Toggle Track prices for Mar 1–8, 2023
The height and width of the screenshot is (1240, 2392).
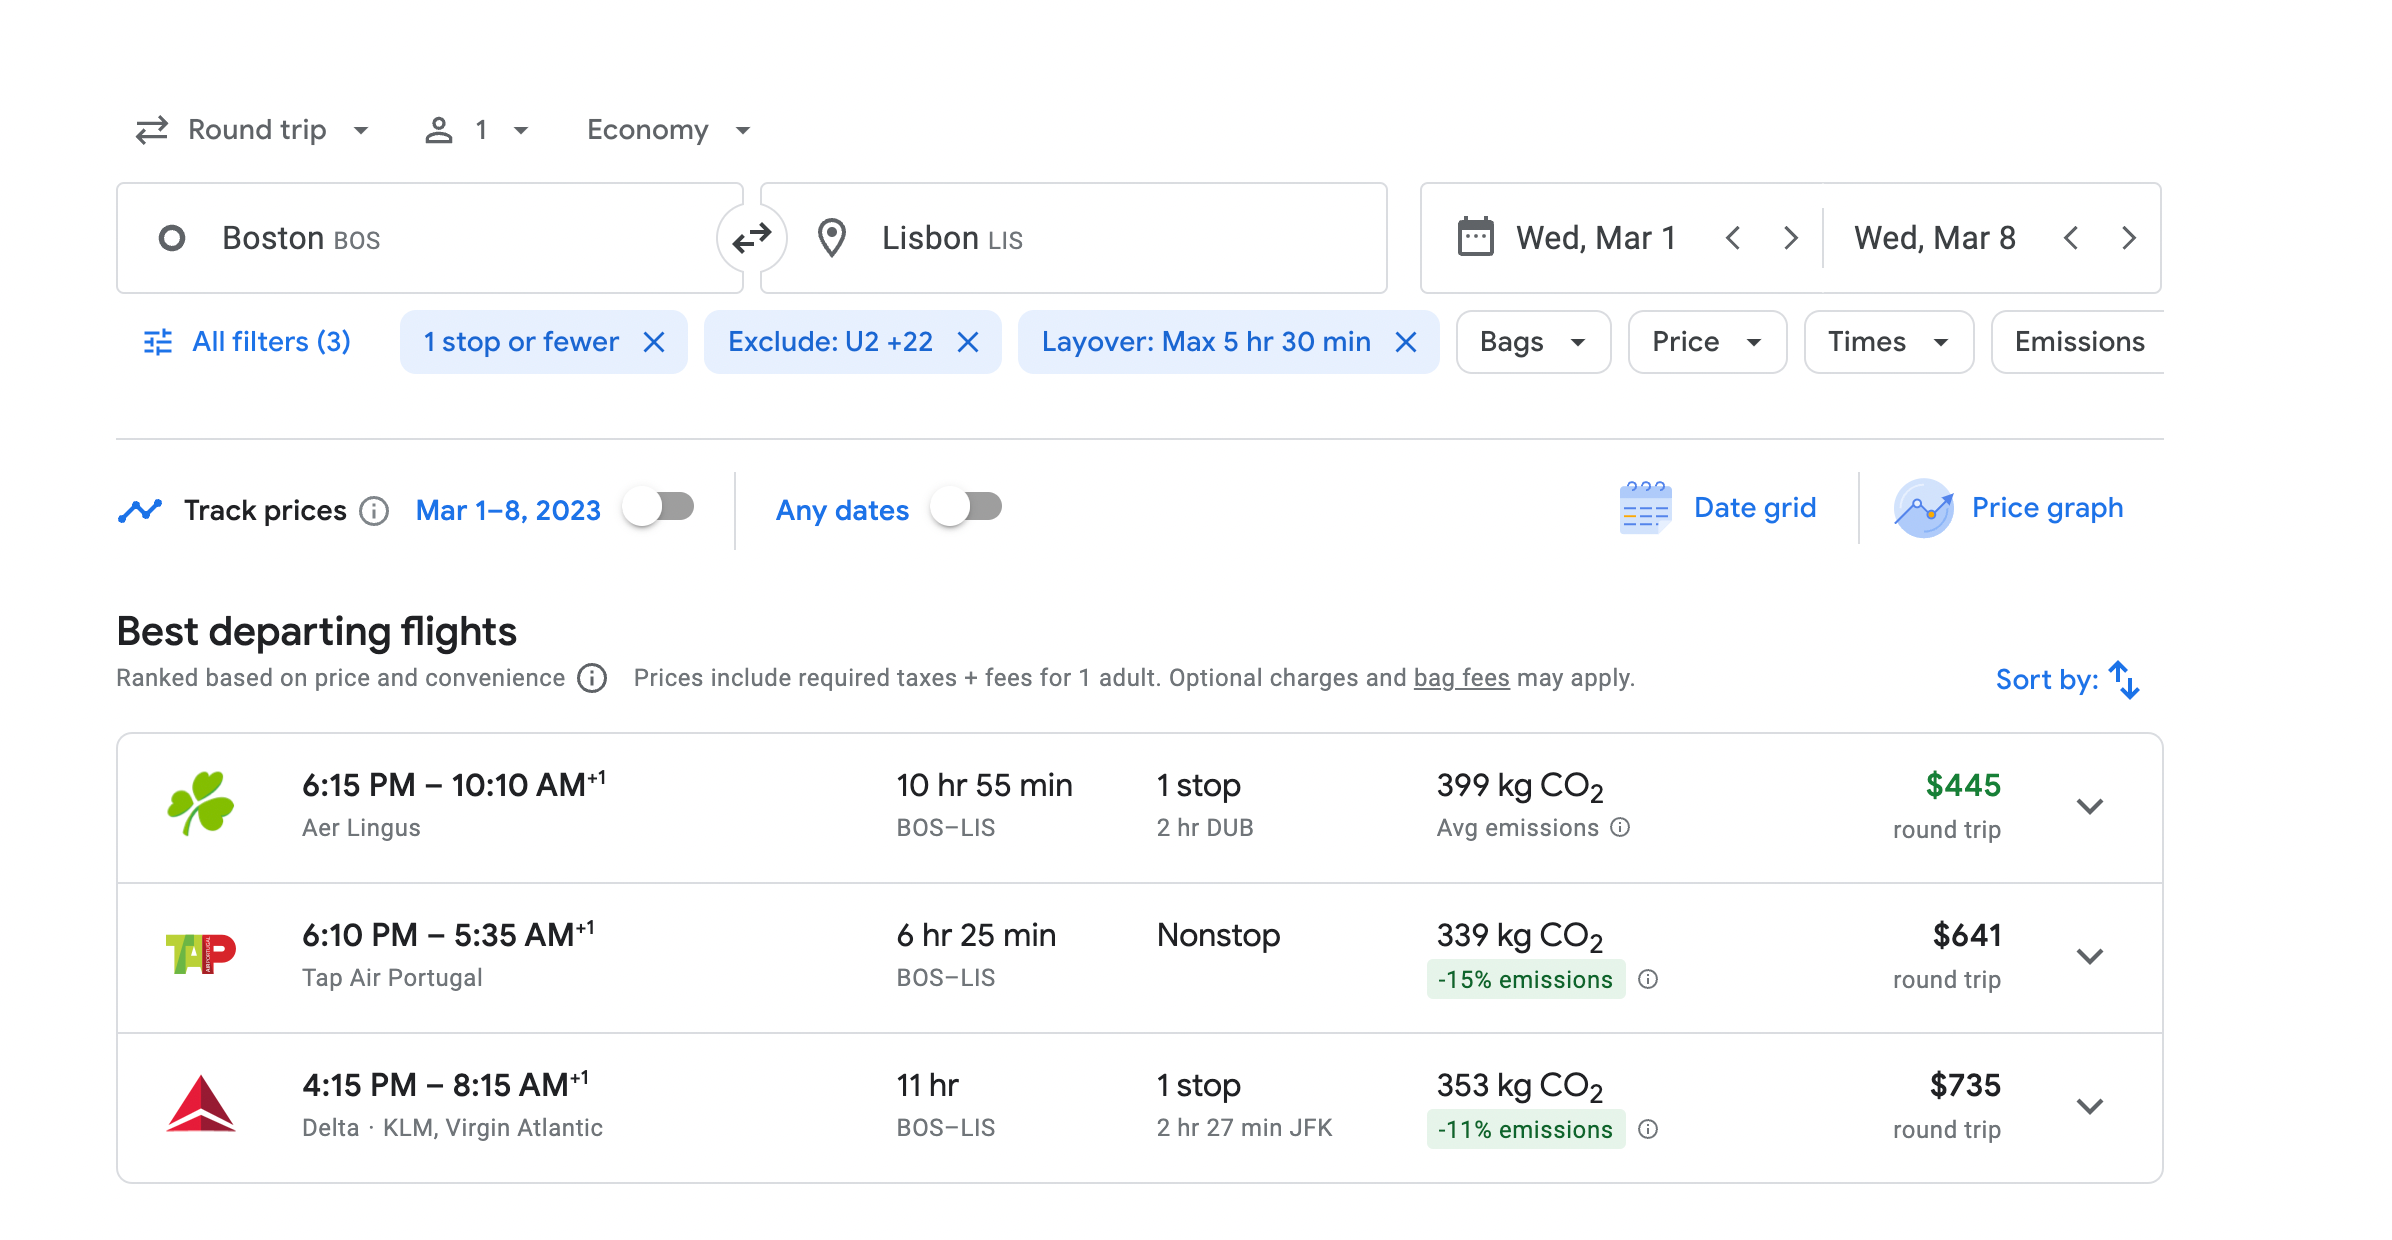(659, 507)
